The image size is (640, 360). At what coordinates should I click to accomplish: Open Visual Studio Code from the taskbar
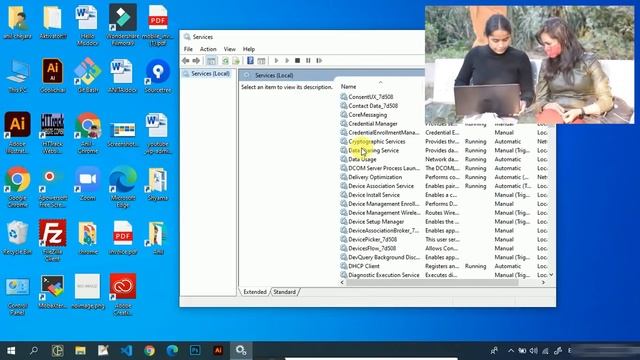(127, 351)
